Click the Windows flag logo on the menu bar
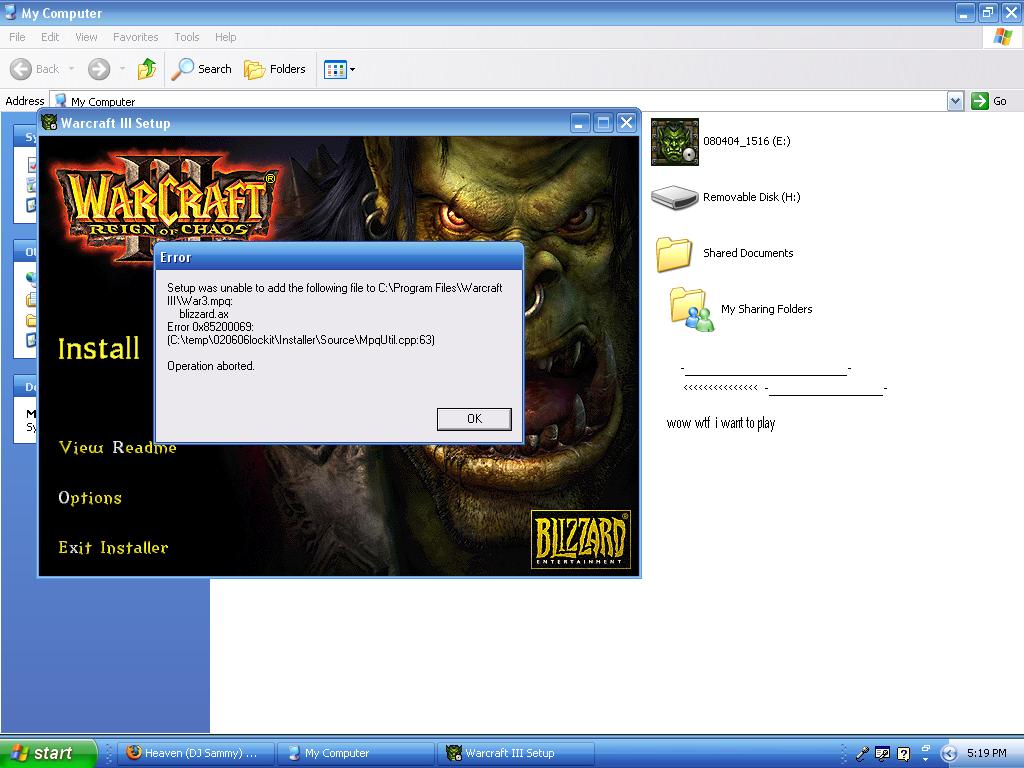 click(1002, 37)
